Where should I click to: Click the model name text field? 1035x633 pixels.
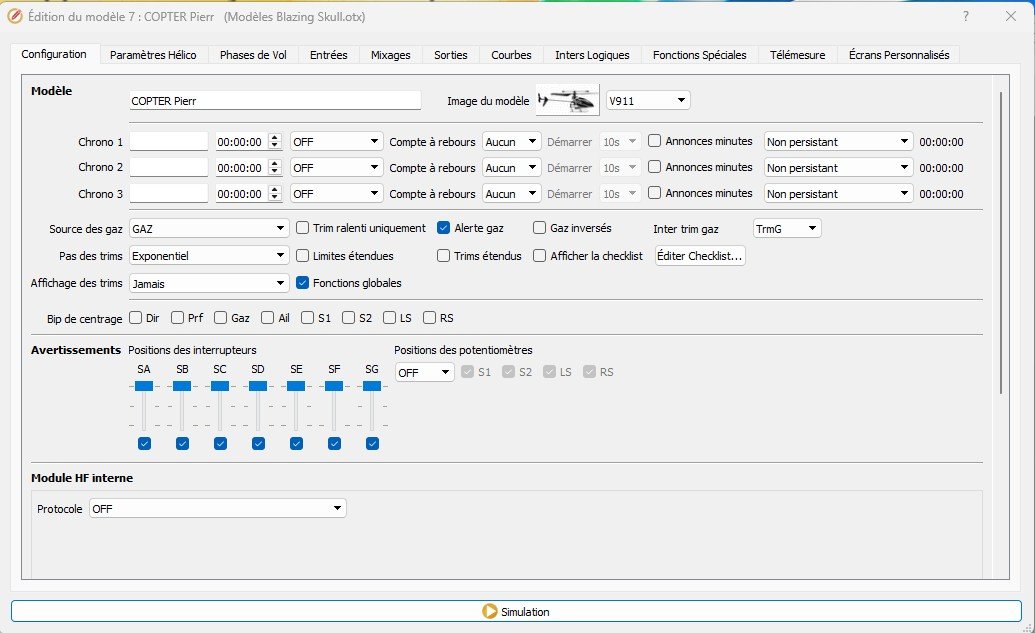275,100
